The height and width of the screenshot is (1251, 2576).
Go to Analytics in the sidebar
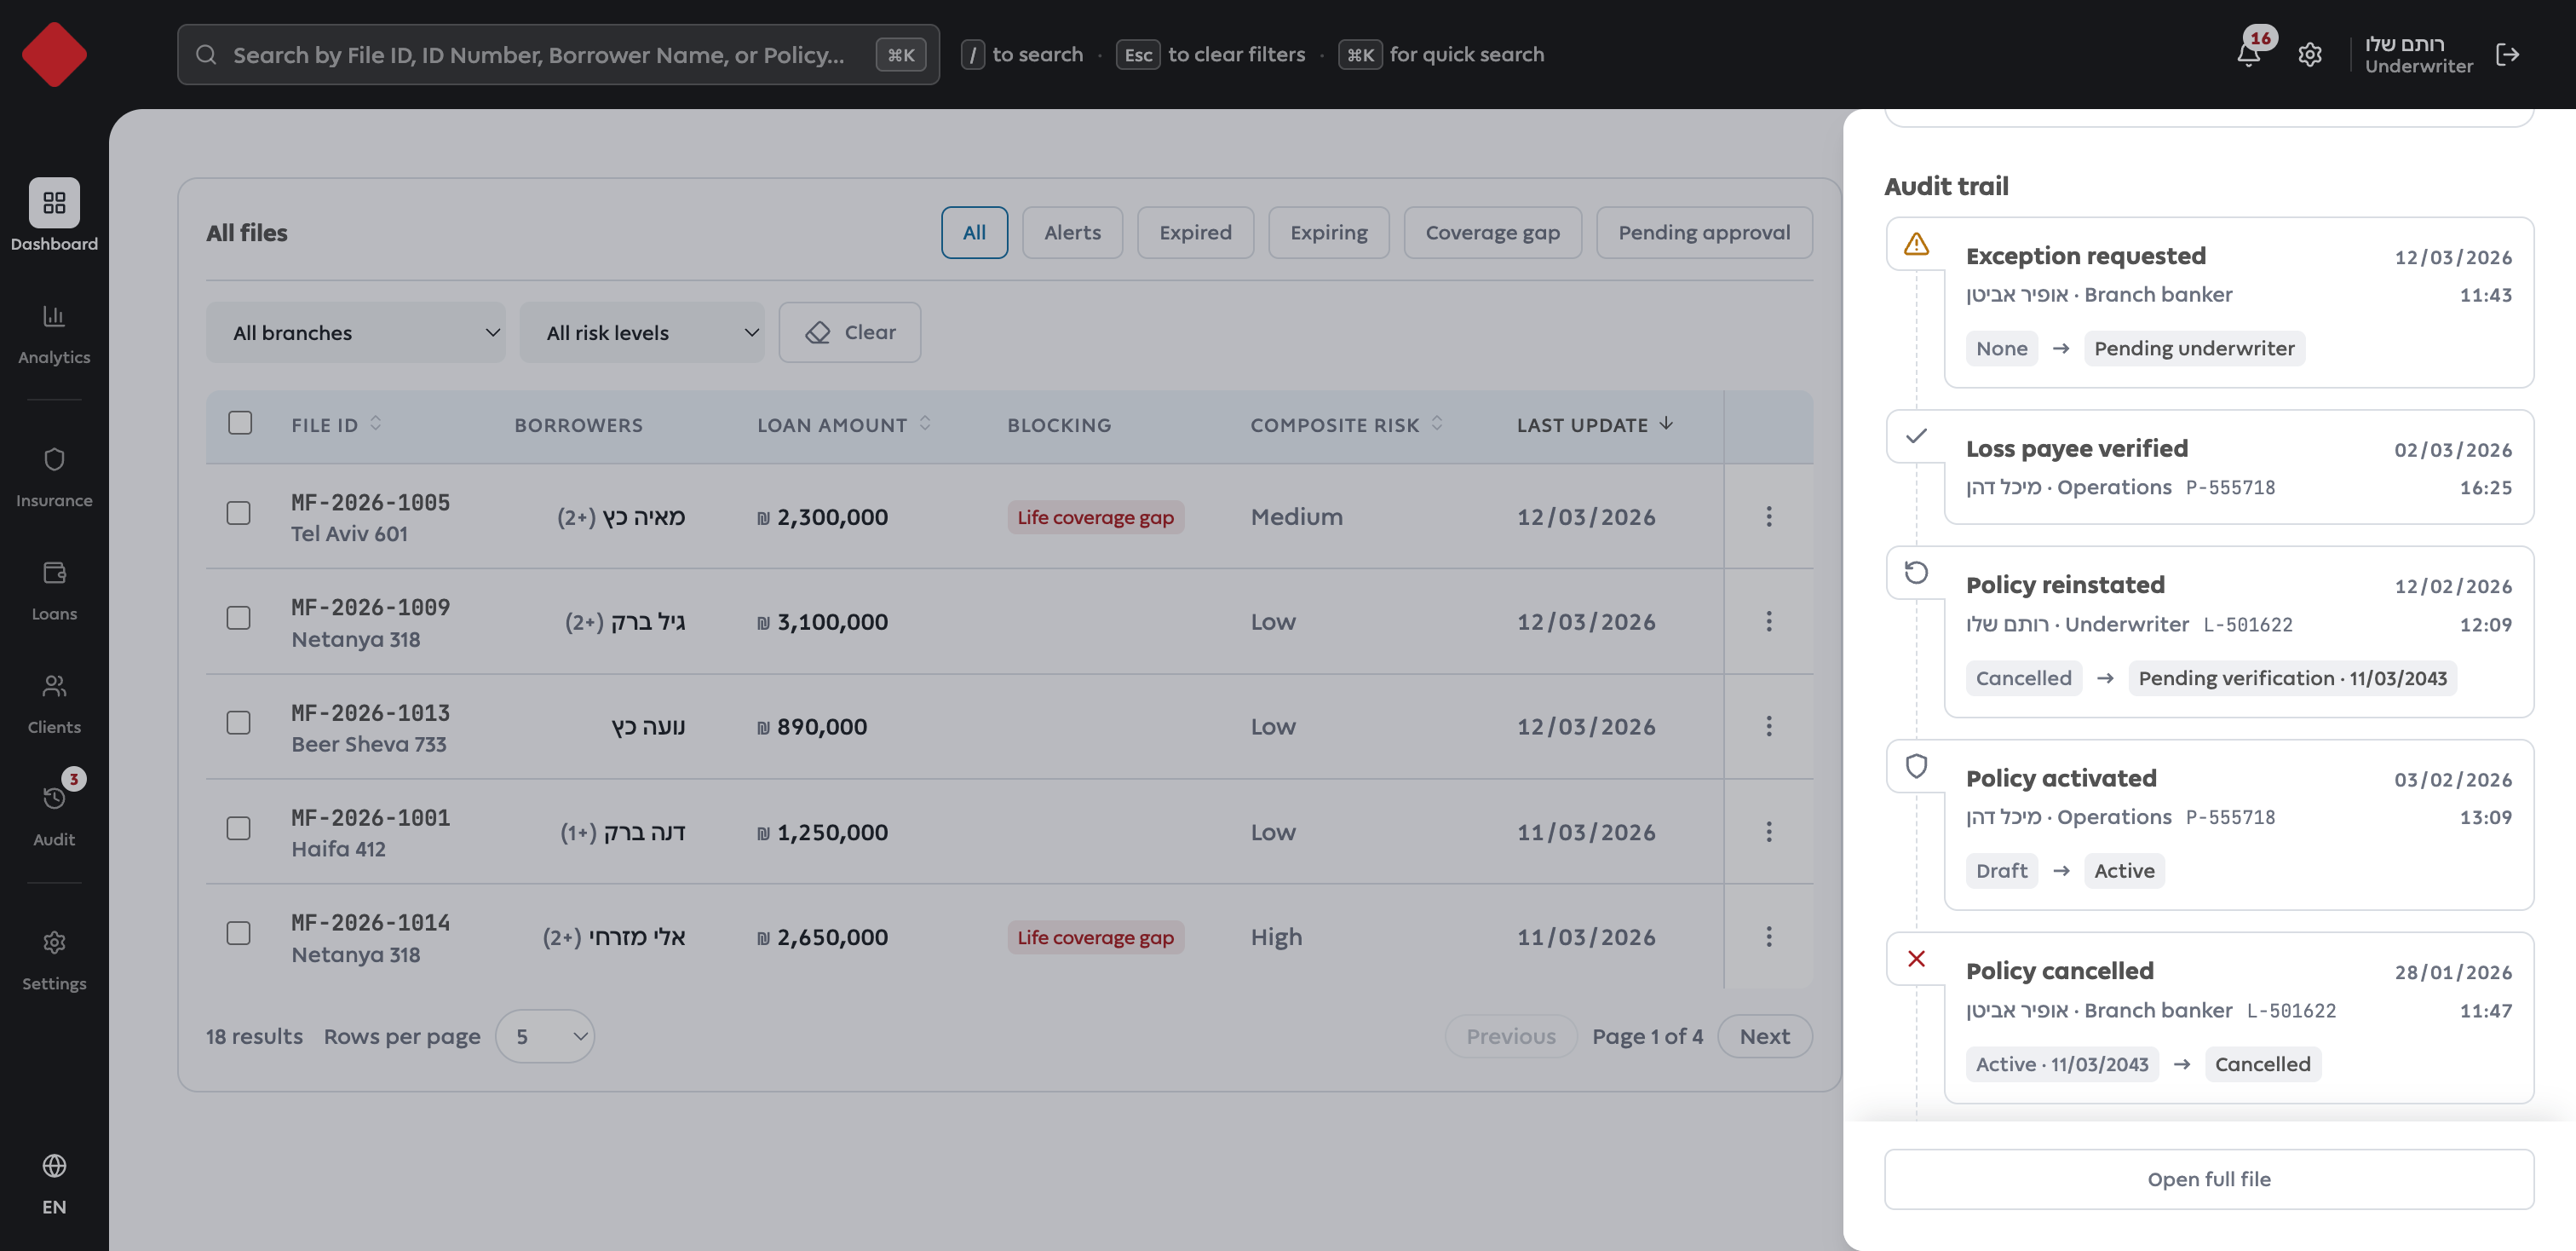click(x=54, y=334)
